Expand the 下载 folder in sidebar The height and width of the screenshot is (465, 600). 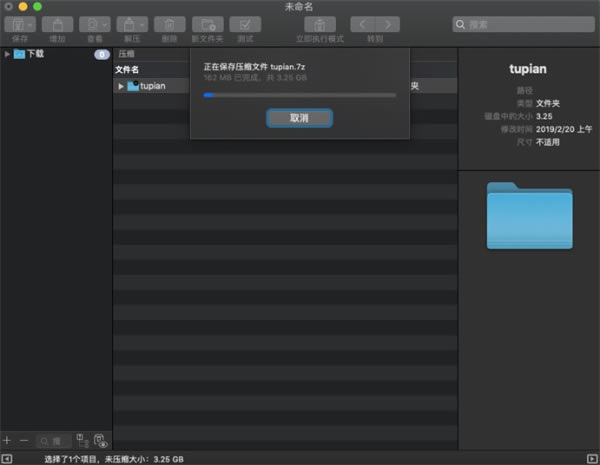(7, 54)
